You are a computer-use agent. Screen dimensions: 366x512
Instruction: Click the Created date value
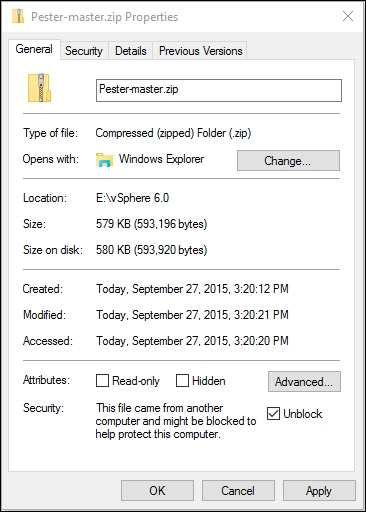click(192, 289)
